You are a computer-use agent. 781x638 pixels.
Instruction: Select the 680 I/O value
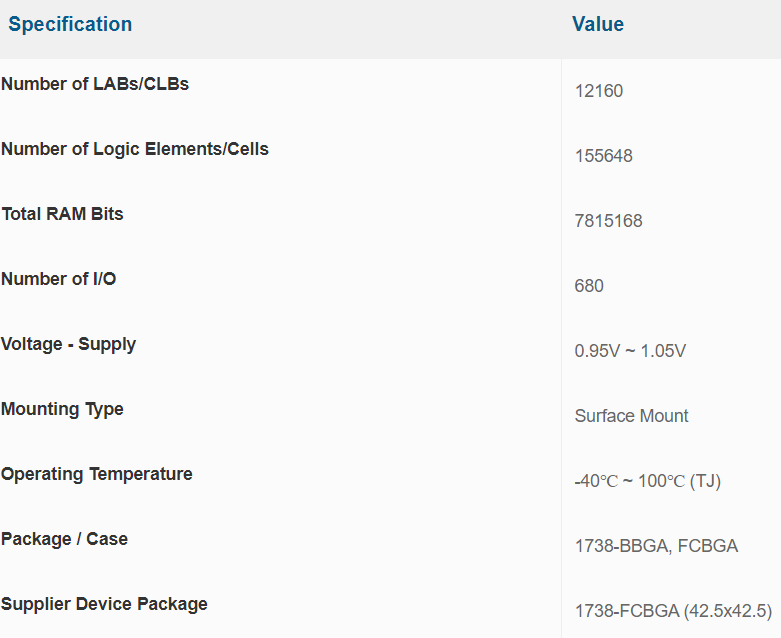click(x=590, y=286)
